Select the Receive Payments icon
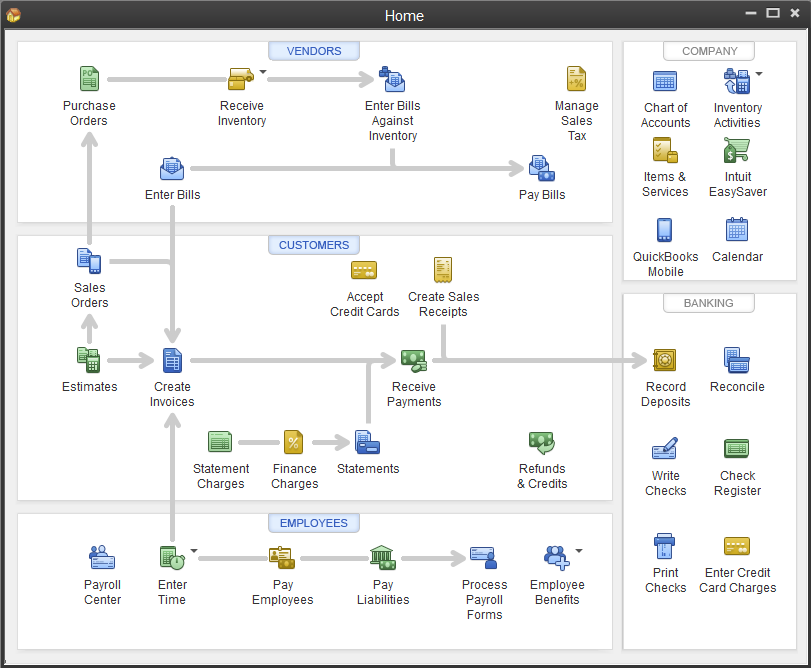This screenshot has height=668, width=811. point(413,360)
